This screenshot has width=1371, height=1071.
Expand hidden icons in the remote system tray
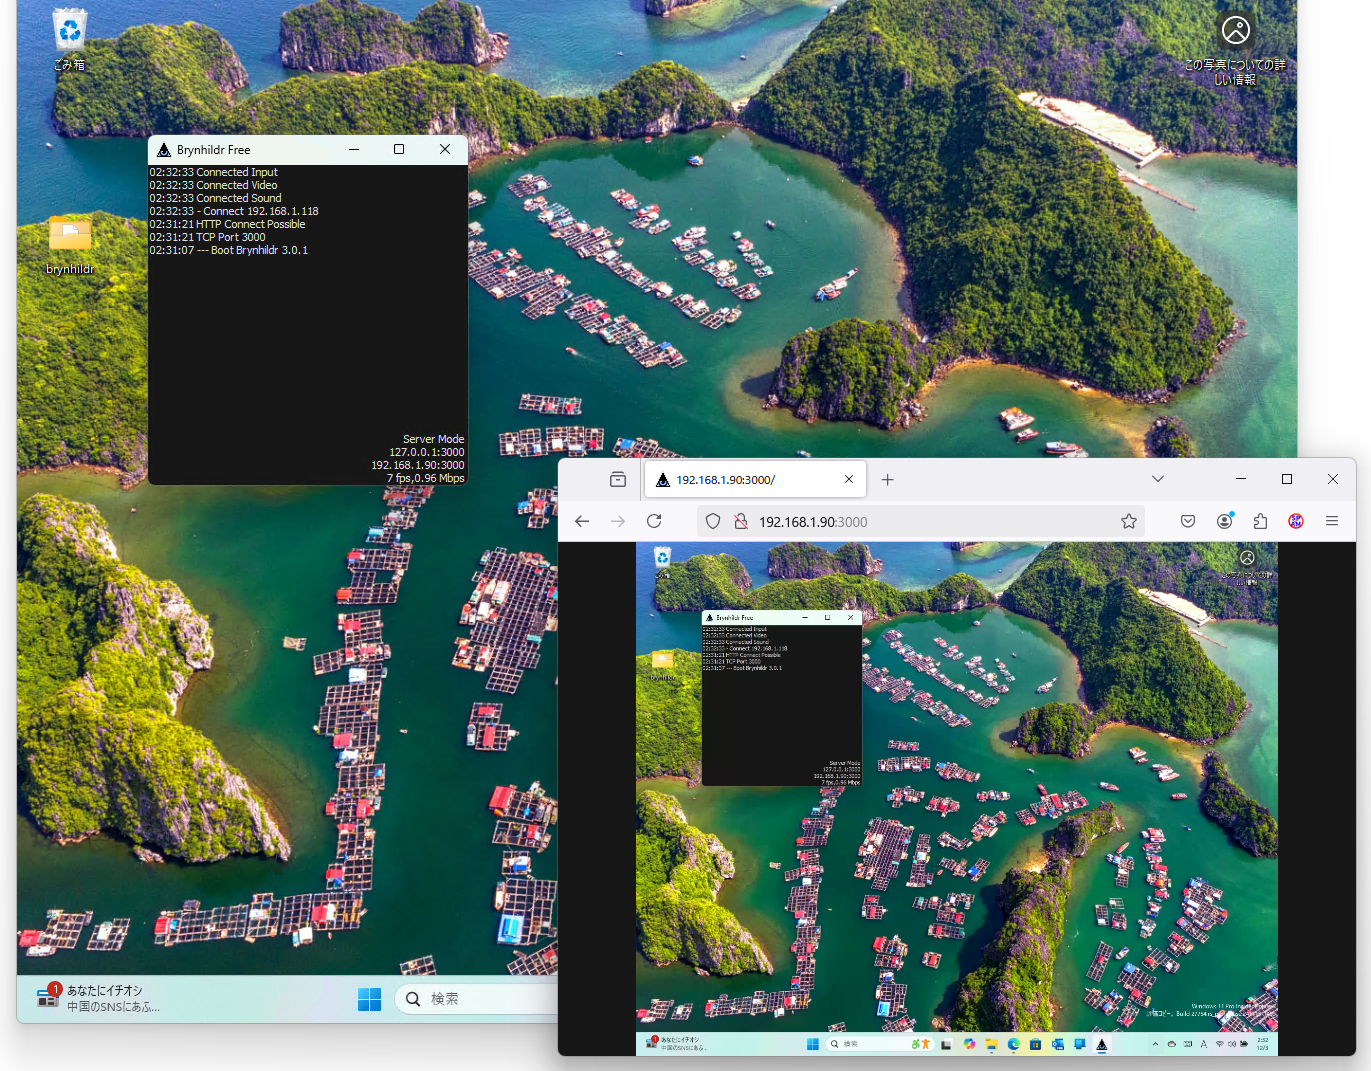click(1156, 1043)
